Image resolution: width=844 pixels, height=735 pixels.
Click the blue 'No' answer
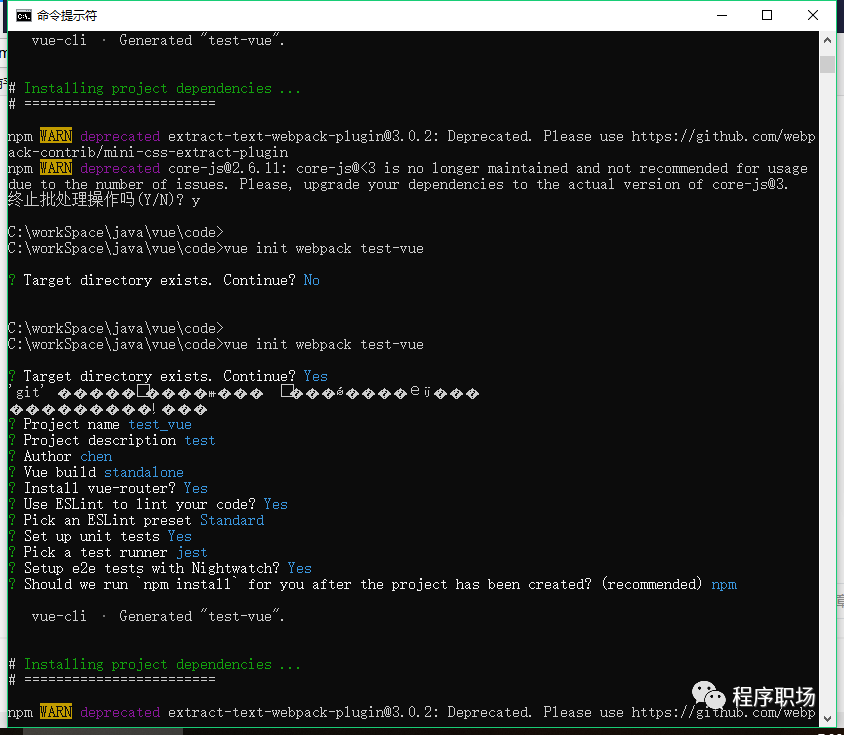pyautogui.click(x=312, y=280)
